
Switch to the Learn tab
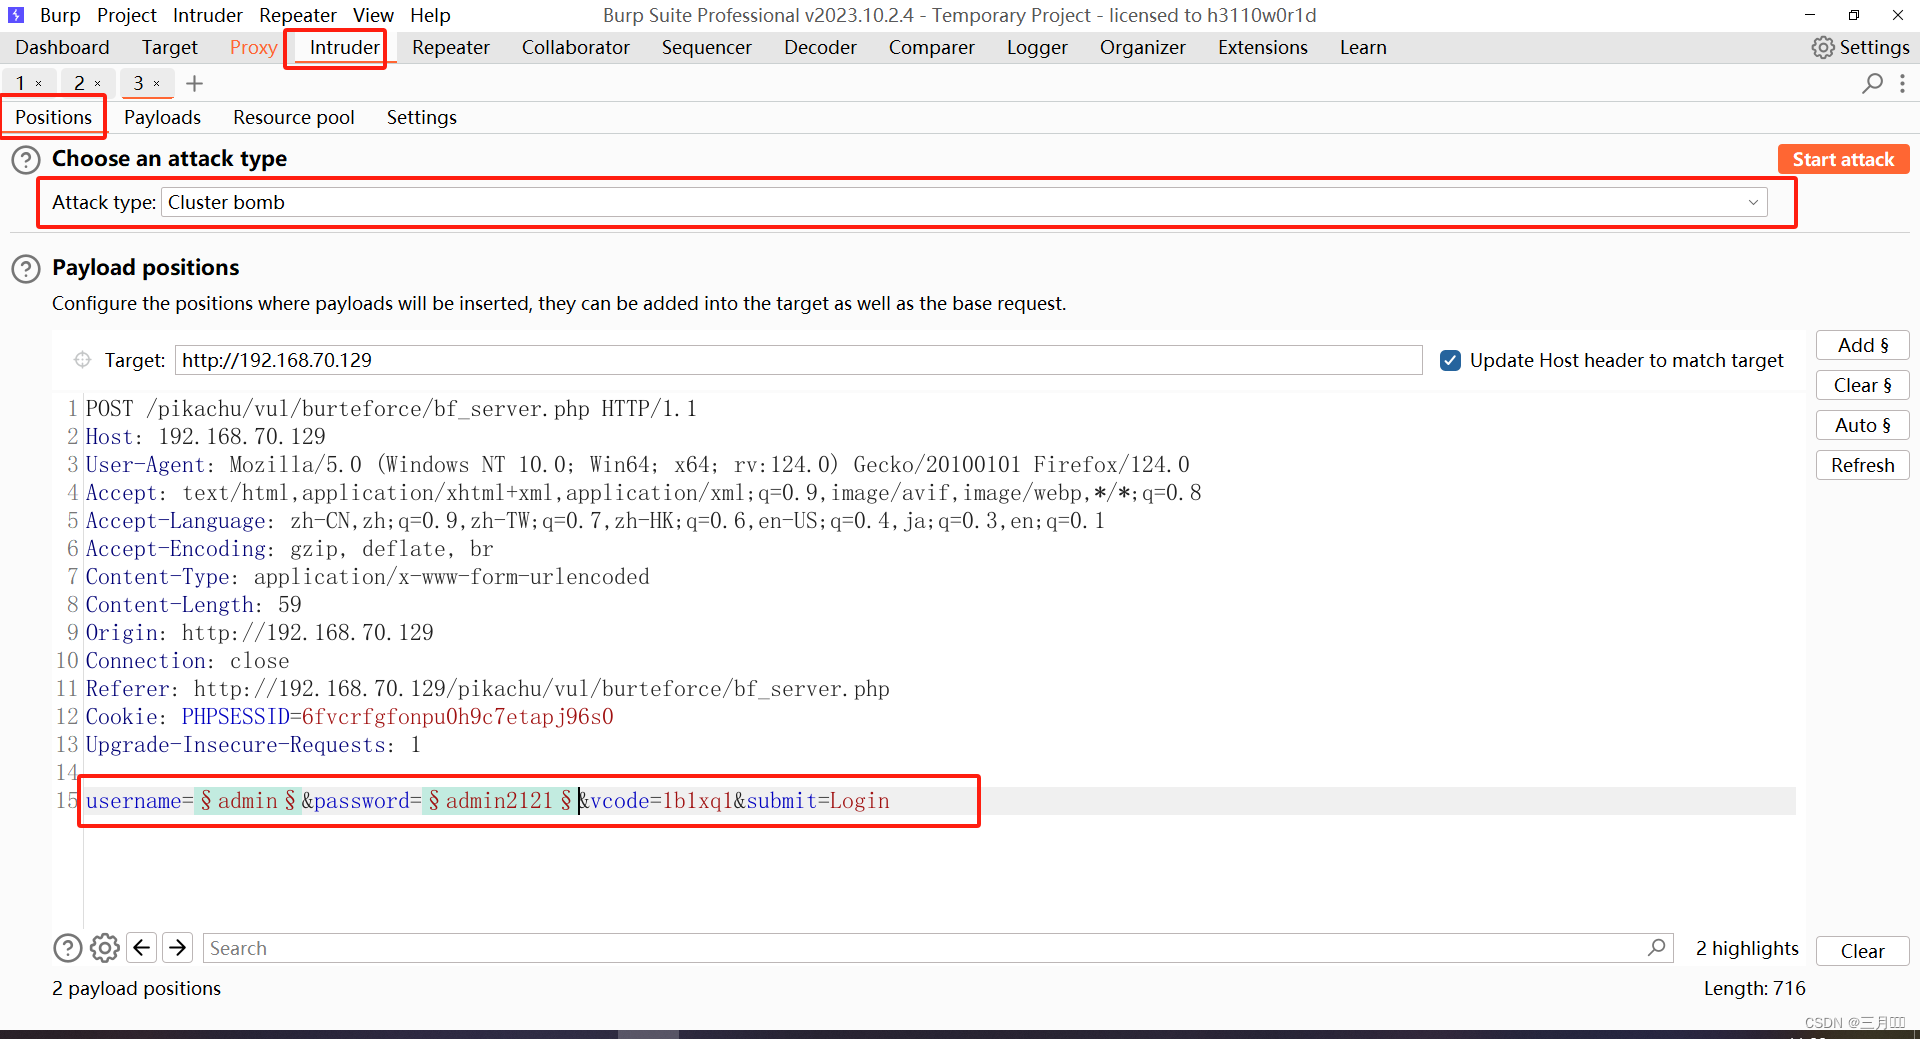click(x=1363, y=47)
